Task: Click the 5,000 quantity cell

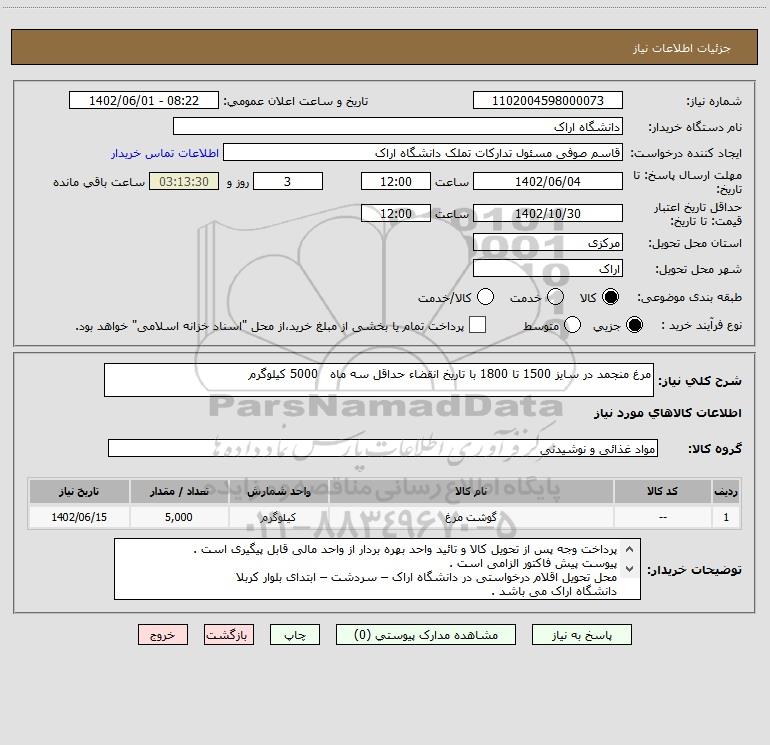Action: pos(179,517)
